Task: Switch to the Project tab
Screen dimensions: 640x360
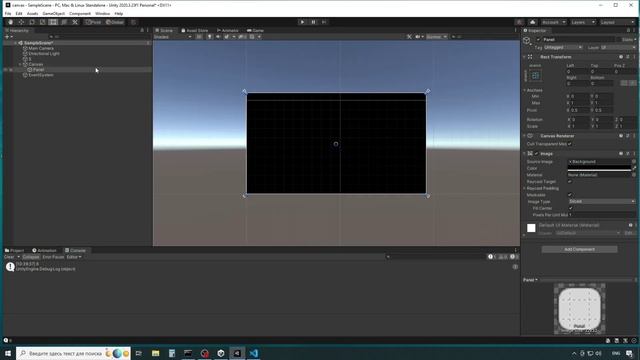Action: [x=14, y=250]
